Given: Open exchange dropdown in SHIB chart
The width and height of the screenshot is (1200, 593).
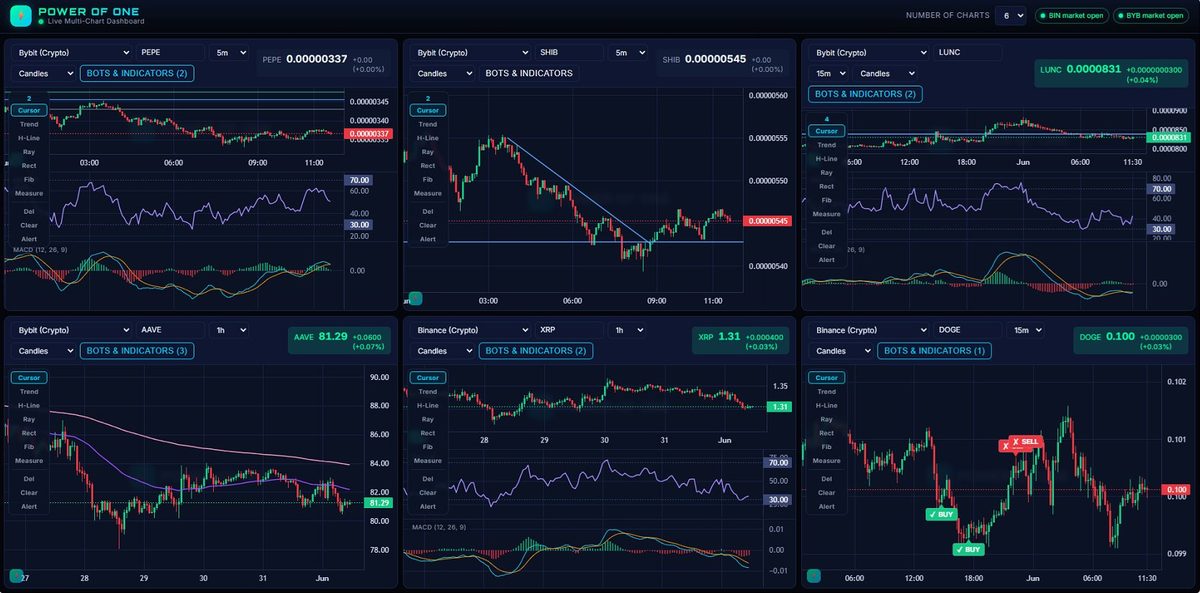Looking at the screenshot, I should tap(471, 52).
